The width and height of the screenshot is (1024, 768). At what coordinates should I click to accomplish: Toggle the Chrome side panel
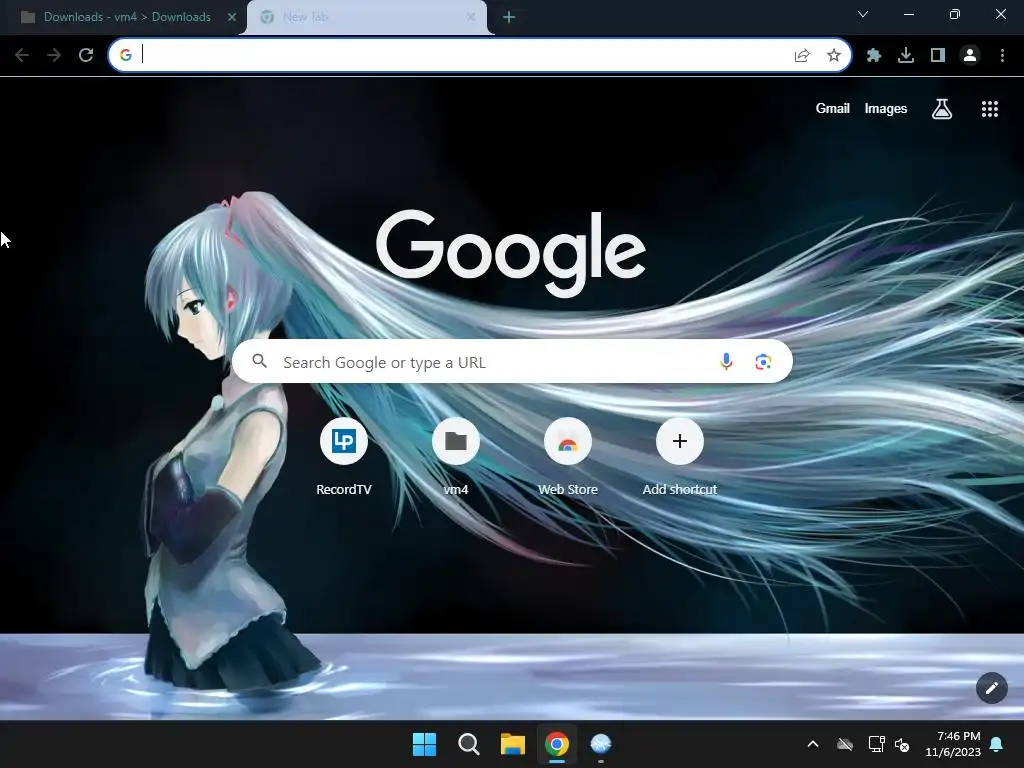pyautogui.click(x=938, y=56)
